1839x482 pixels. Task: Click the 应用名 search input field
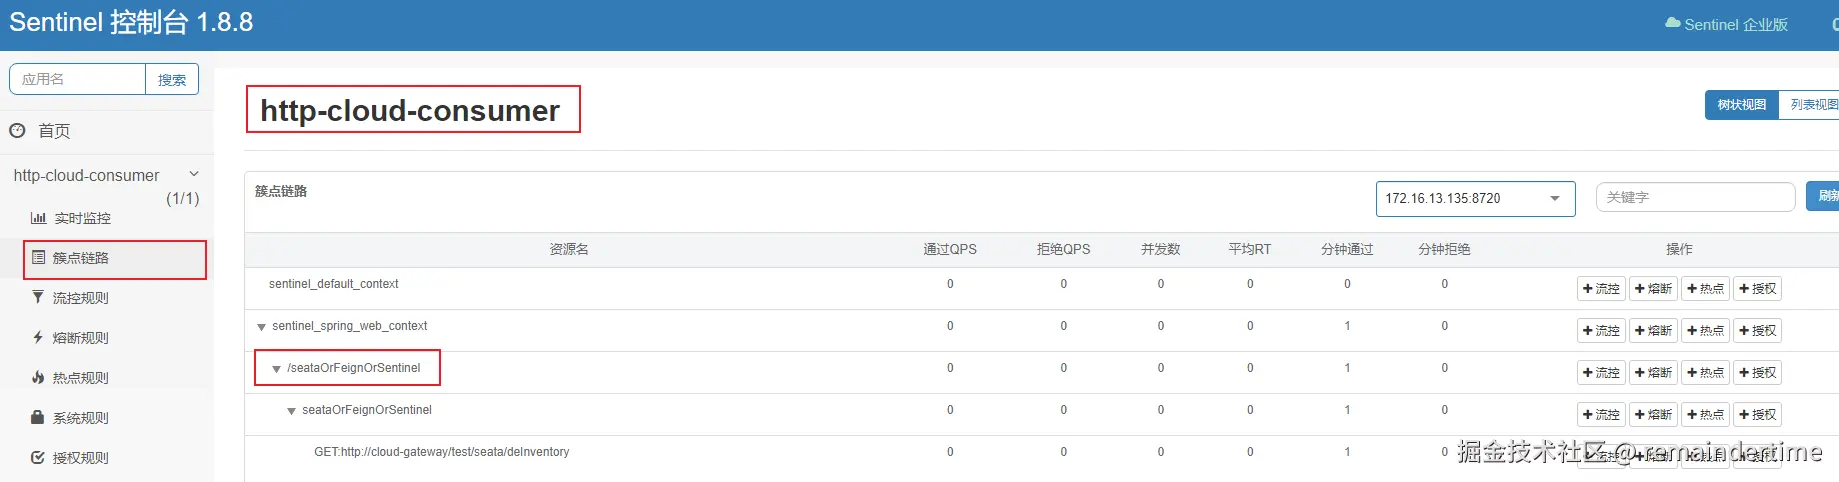(78, 80)
